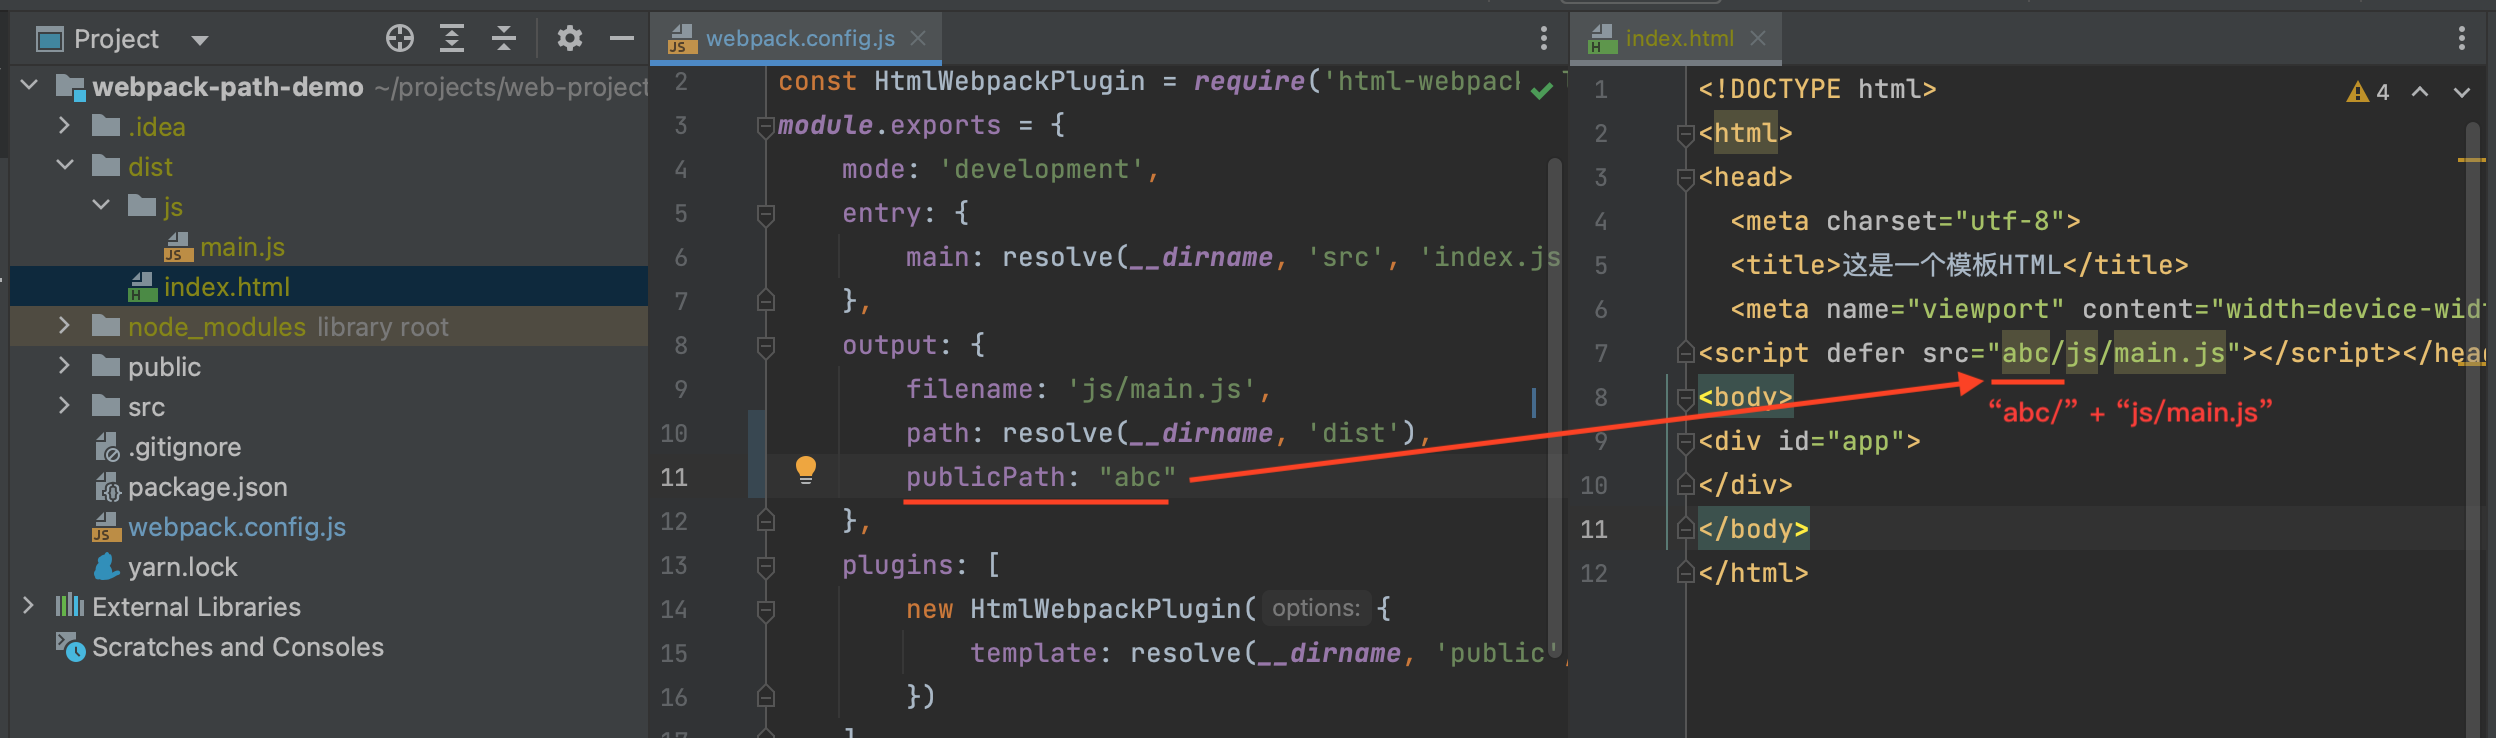The width and height of the screenshot is (2496, 738).
Task: Fold the html tag at line 2
Action: pos(1685,134)
